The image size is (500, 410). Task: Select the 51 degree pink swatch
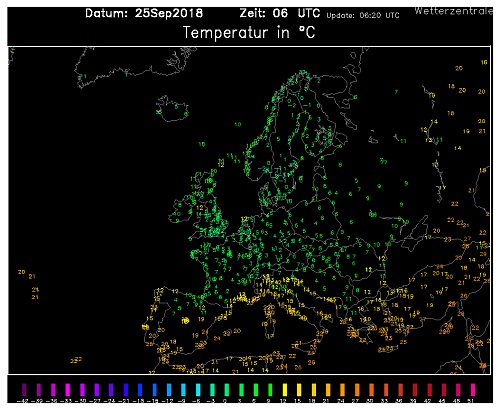tap(473, 390)
